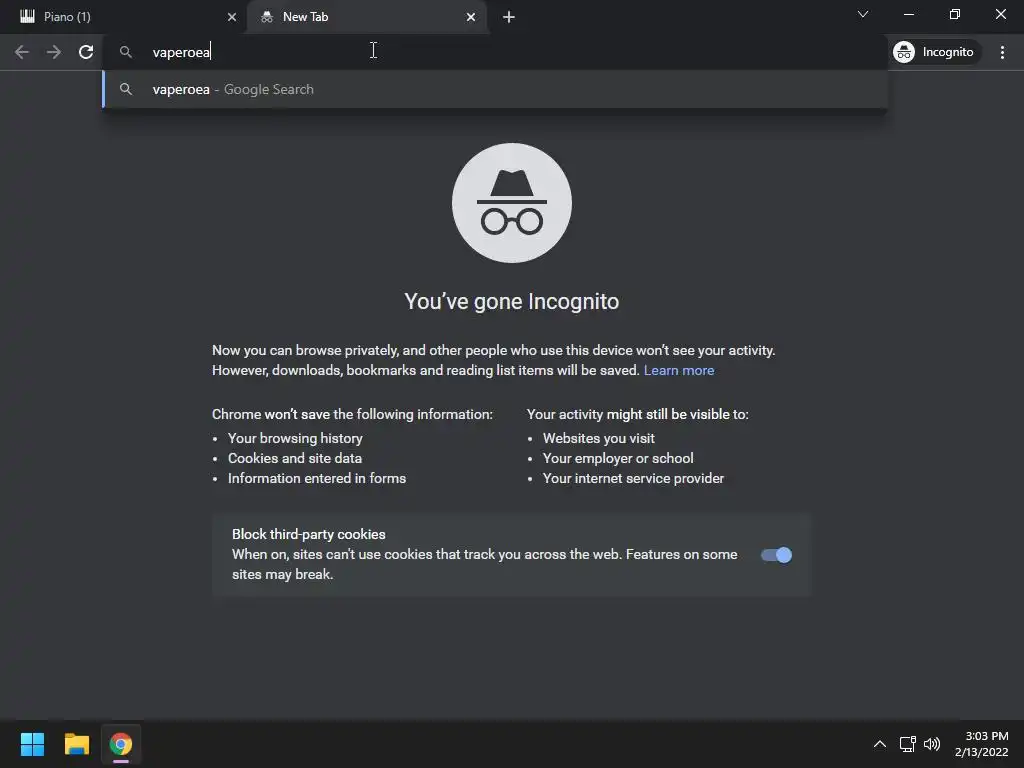Click the magnifier icon in the suggestion row
The height and width of the screenshot is (768, 1024).
point(125,89)
